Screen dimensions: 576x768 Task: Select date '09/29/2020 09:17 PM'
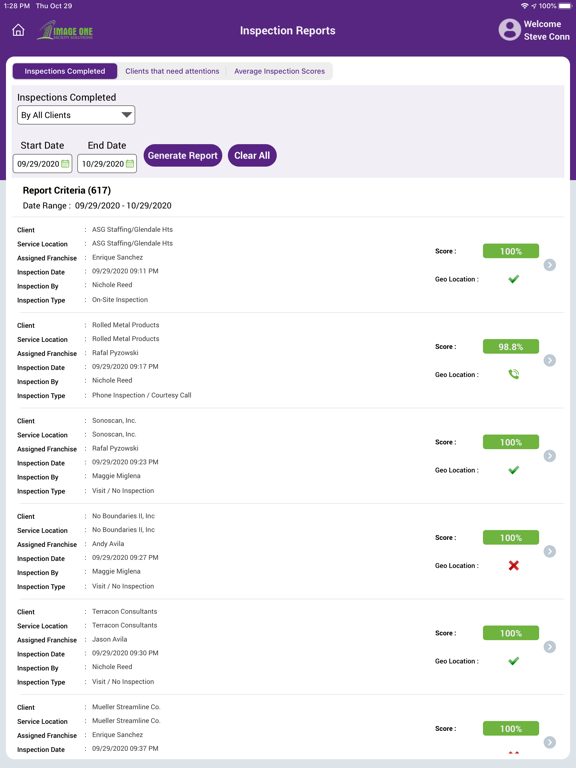click(125, 366)
